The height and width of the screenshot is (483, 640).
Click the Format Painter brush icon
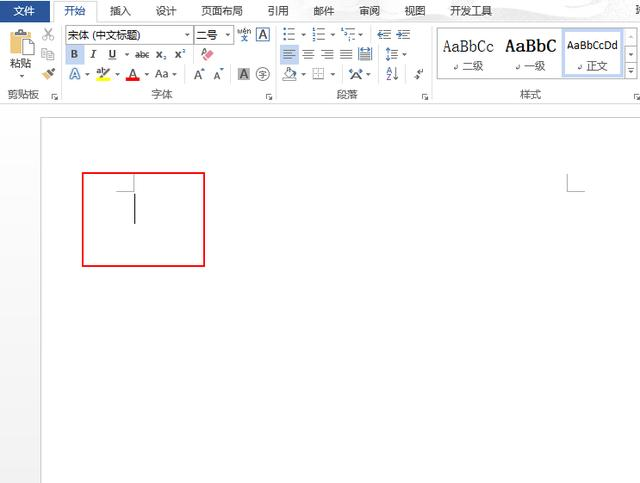[48, 74]
